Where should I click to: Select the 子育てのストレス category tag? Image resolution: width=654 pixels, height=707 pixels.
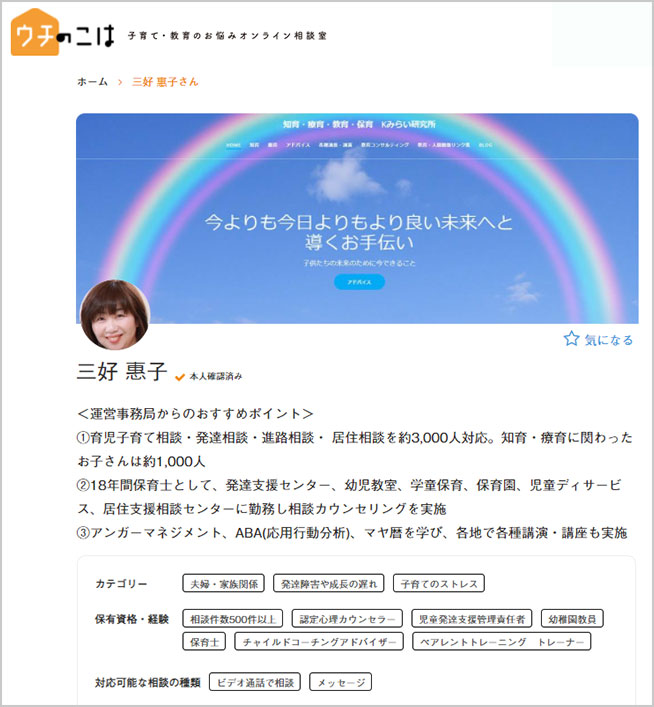pyautogui.click(x=439, y=583)
